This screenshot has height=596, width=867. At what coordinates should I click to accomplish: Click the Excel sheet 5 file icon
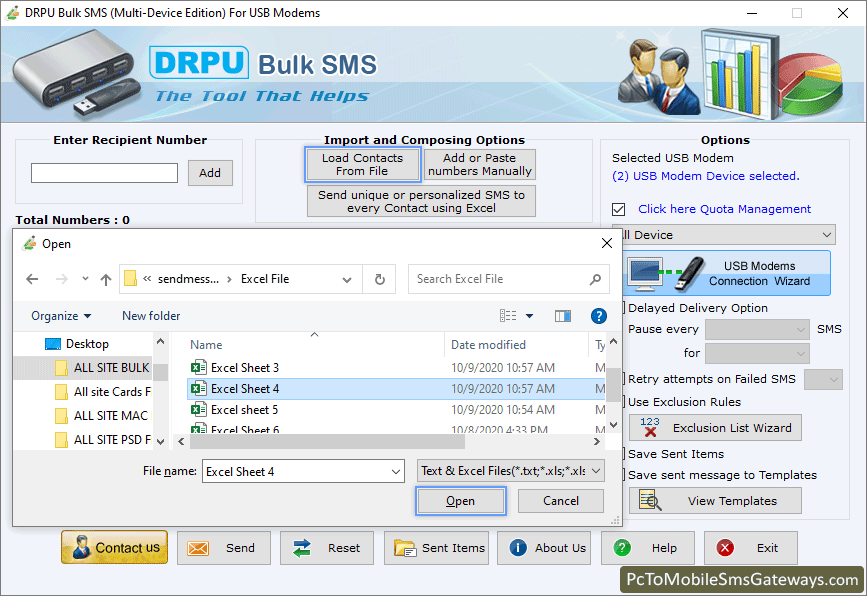(199, 410)
